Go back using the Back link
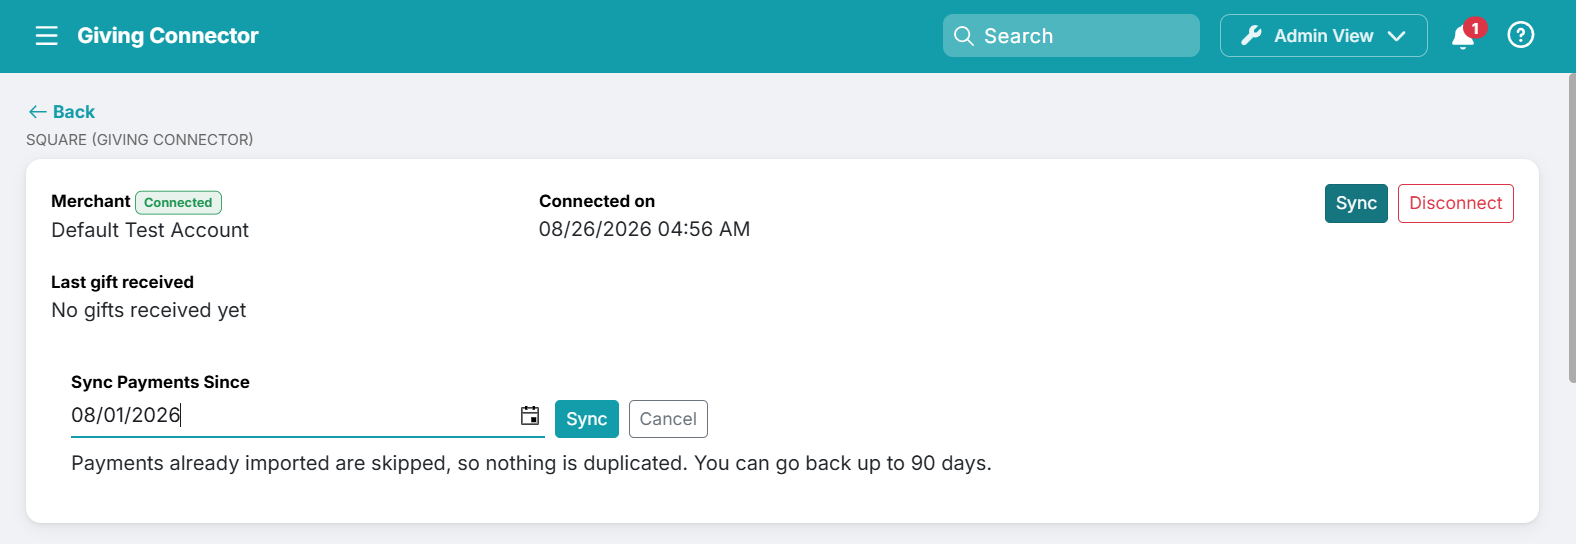The height and width of the screenshot is (544, 1576). [x=62, y=112]
